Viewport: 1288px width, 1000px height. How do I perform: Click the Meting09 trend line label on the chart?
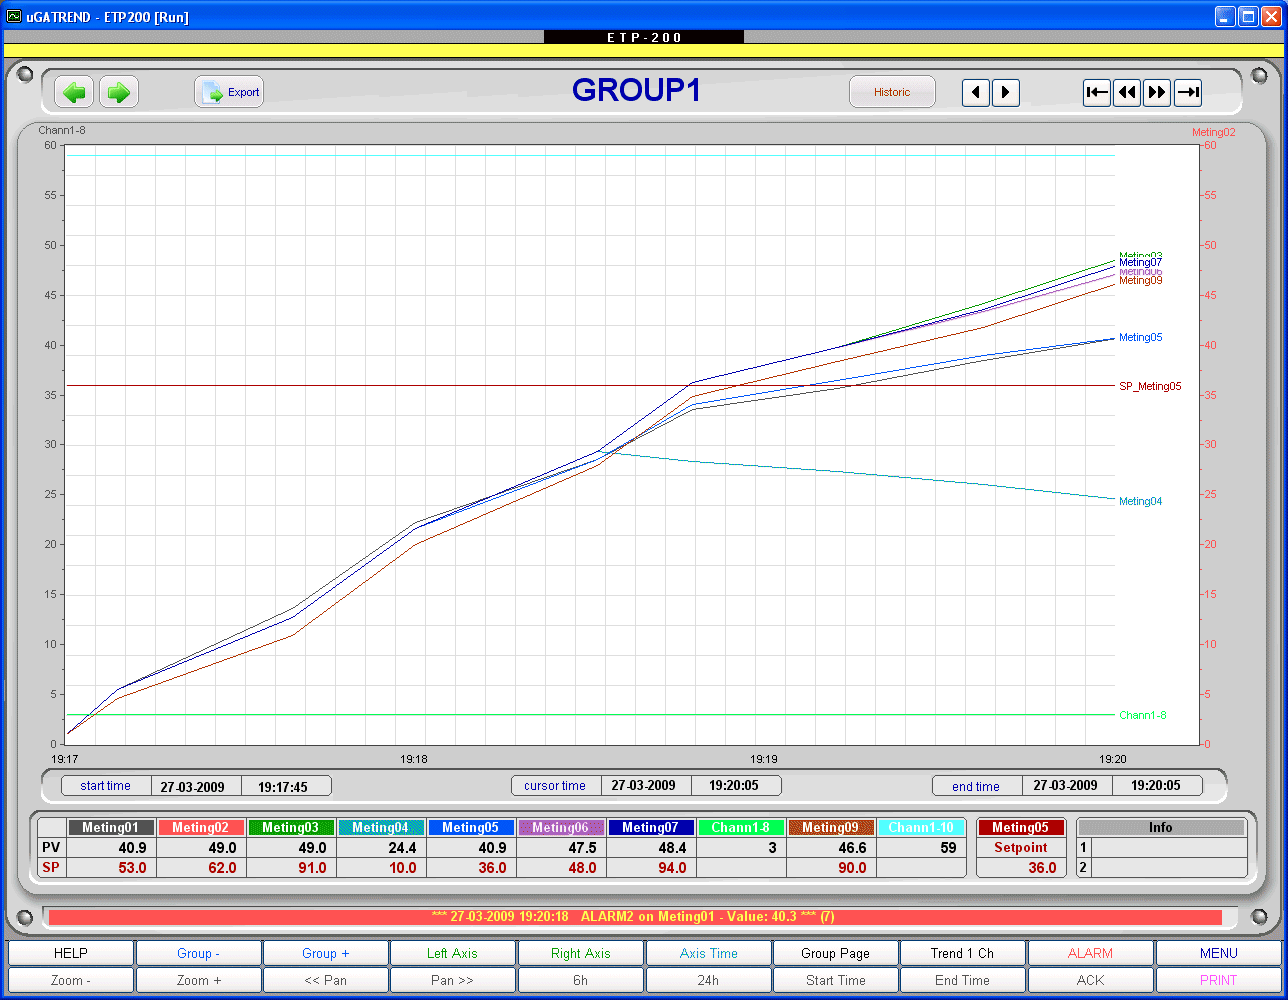pyautogui.click(x=1141, y=281)
